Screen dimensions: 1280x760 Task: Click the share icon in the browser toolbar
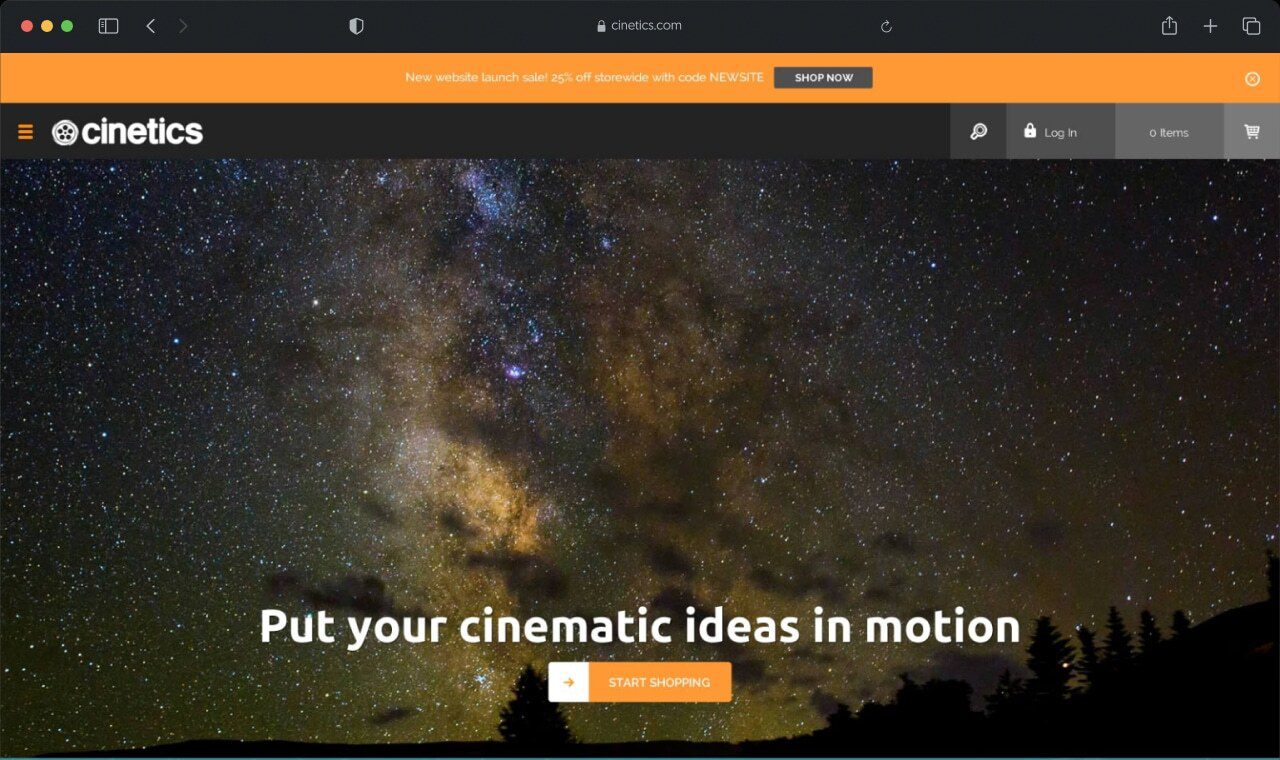click(x=1169, y=26)
